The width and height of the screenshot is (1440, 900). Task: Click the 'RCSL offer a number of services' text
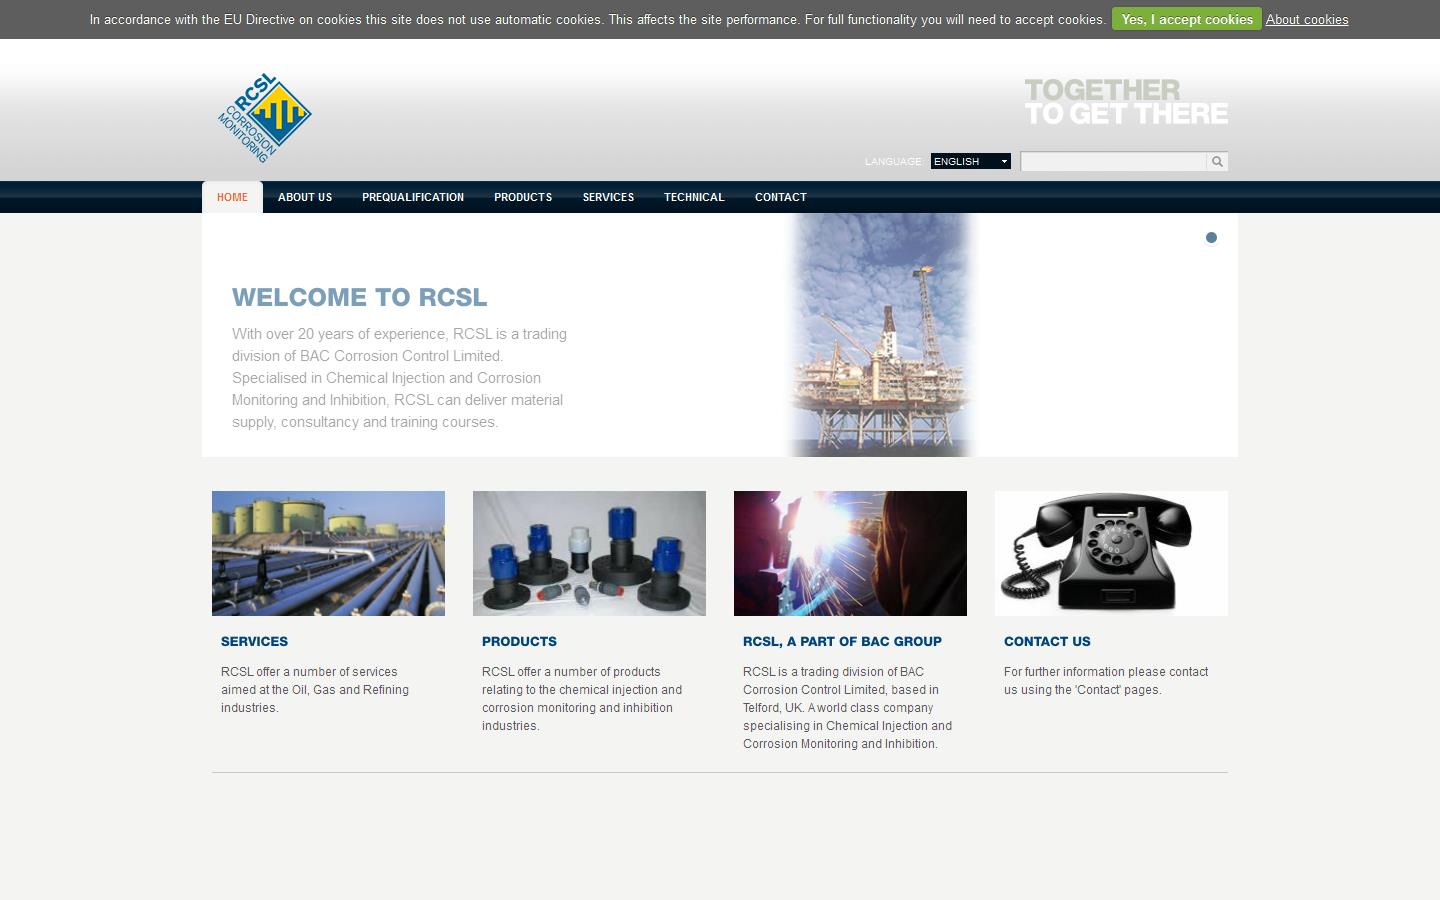coord(315,690)
